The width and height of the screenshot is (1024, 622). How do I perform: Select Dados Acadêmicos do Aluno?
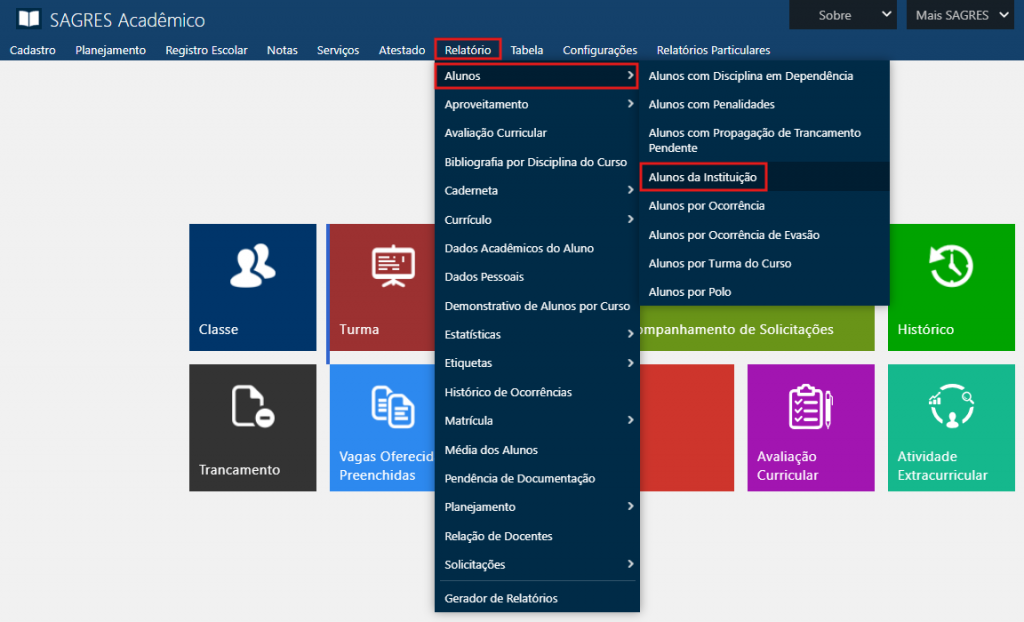(518, 248)
